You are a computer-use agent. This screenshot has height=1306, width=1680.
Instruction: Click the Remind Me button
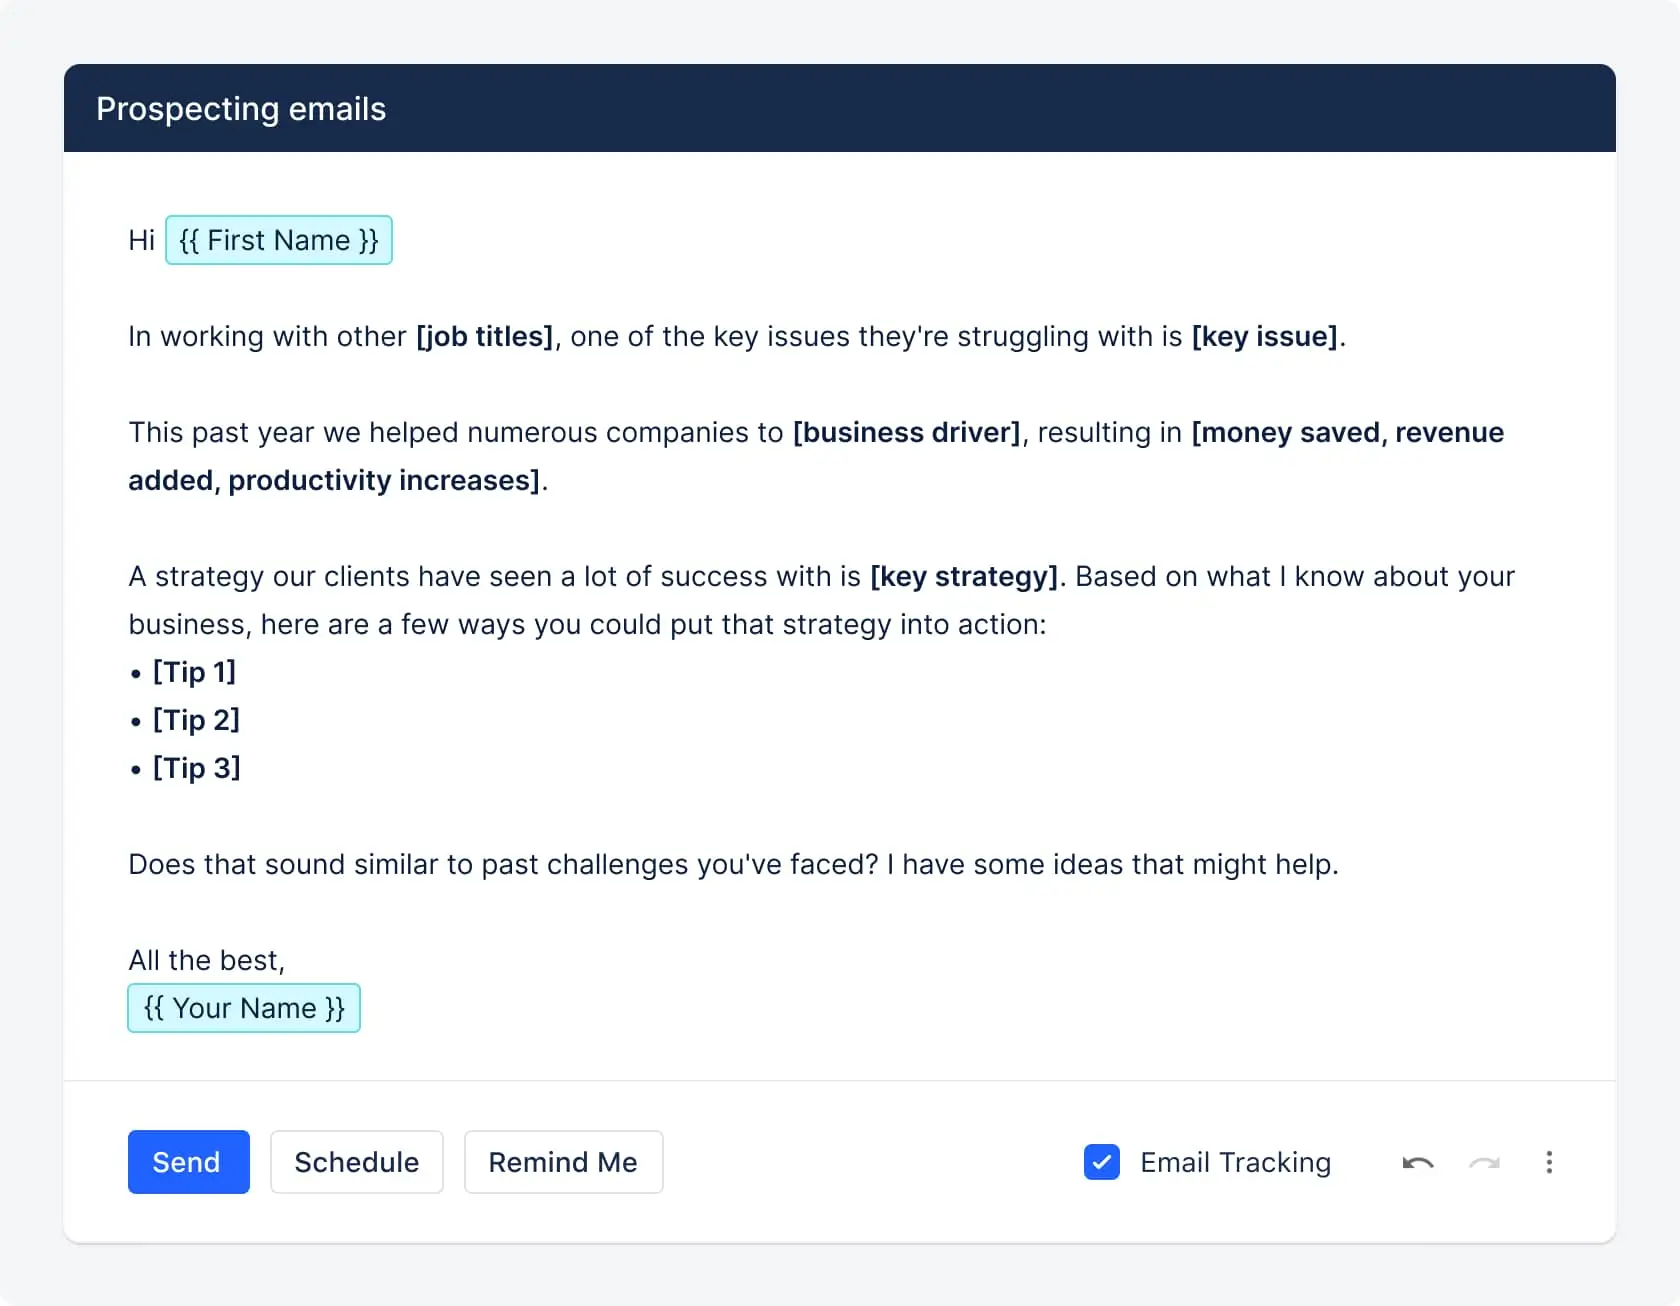[563, 1162]
